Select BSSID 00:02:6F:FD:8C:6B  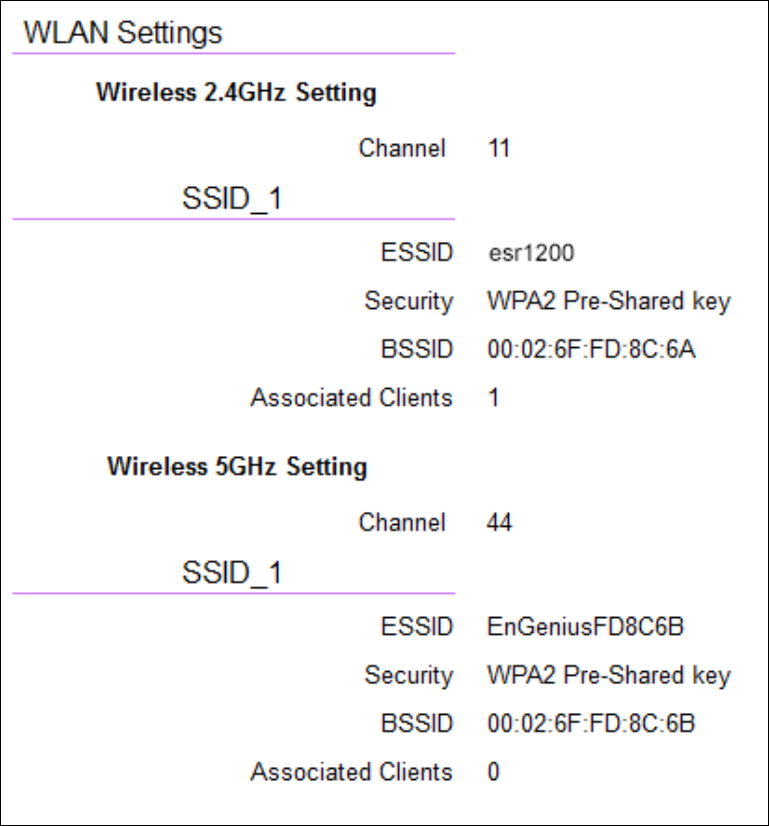(591, 724)
